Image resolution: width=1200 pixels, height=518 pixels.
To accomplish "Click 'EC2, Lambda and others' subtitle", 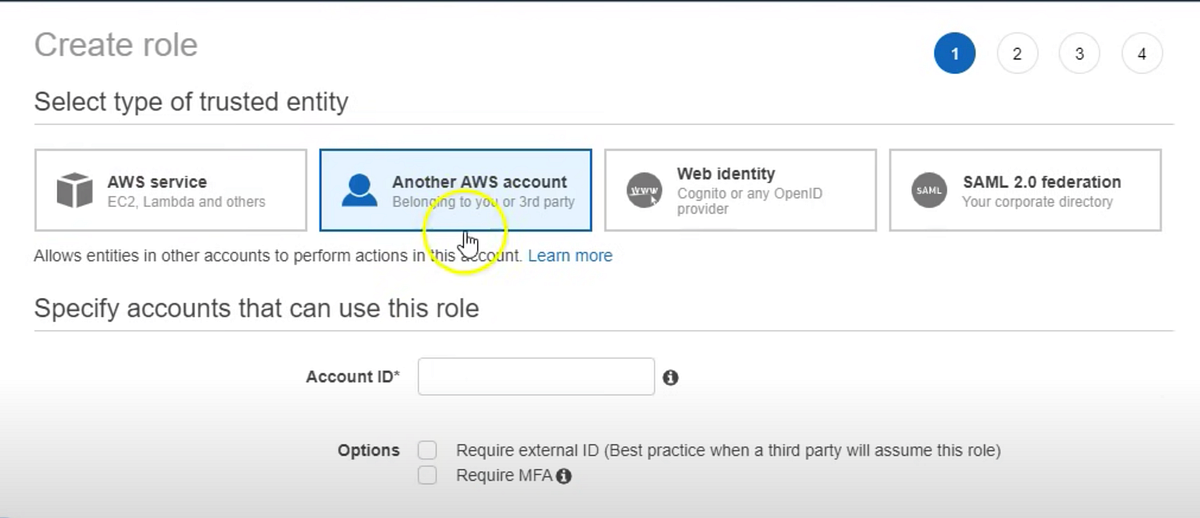I will (187, 202).
